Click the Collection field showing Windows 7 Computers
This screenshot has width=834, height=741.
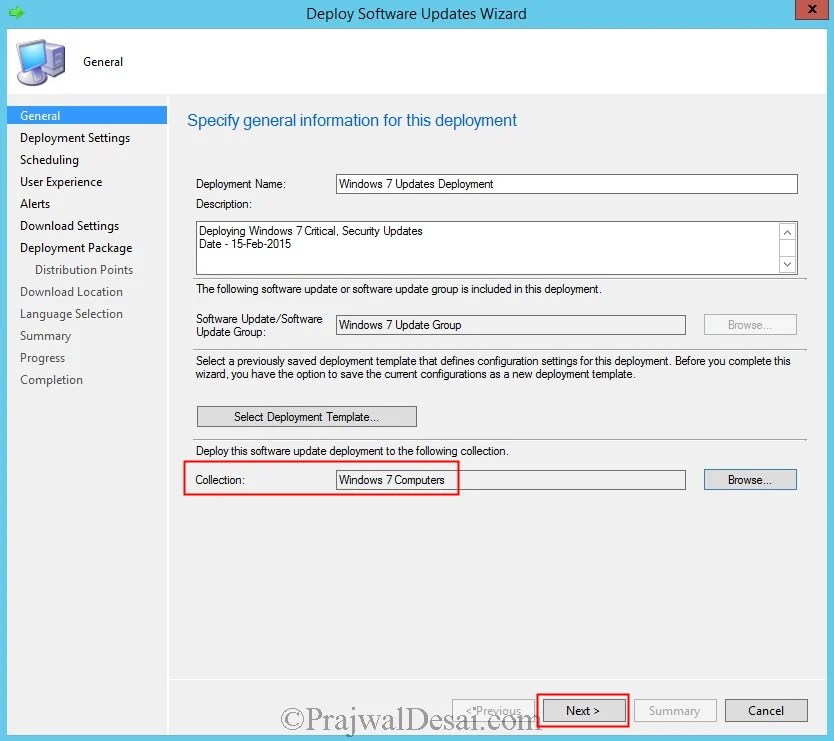pyautogui.click(x=510, y=479)
